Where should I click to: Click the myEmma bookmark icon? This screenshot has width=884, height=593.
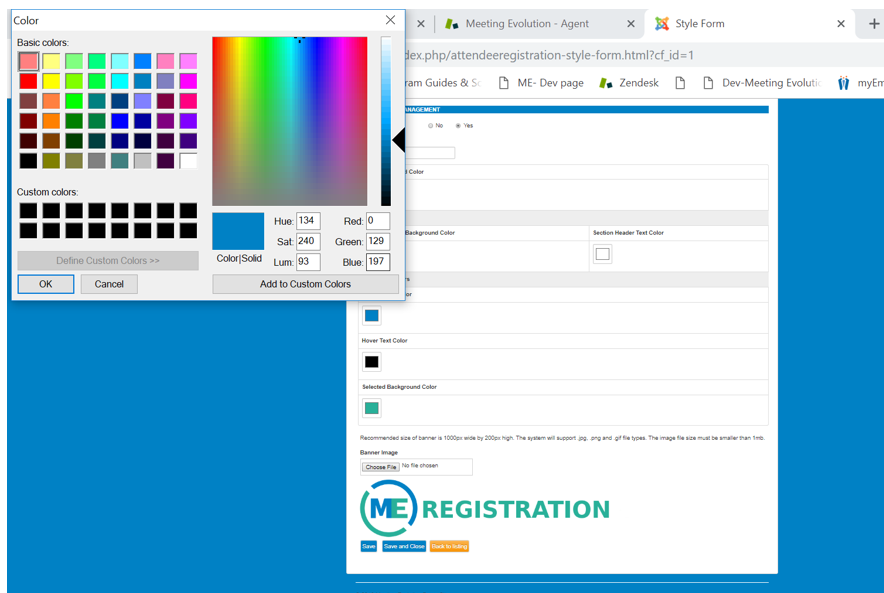click(841, 82)
